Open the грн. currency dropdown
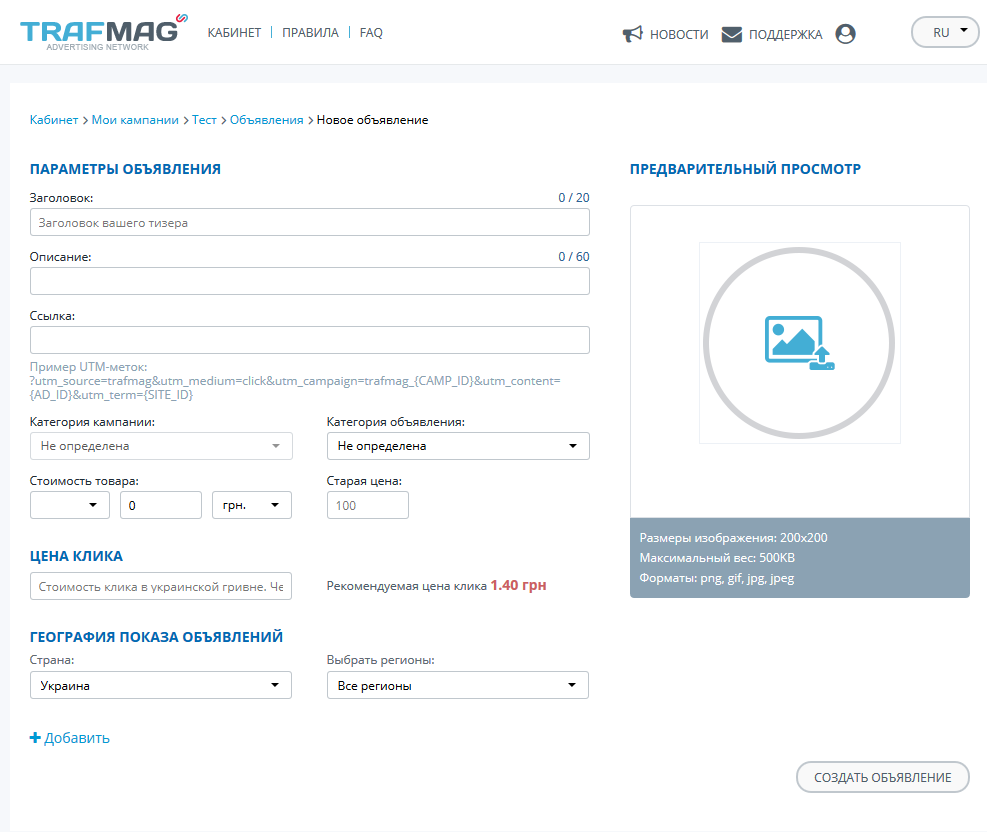 252,506
